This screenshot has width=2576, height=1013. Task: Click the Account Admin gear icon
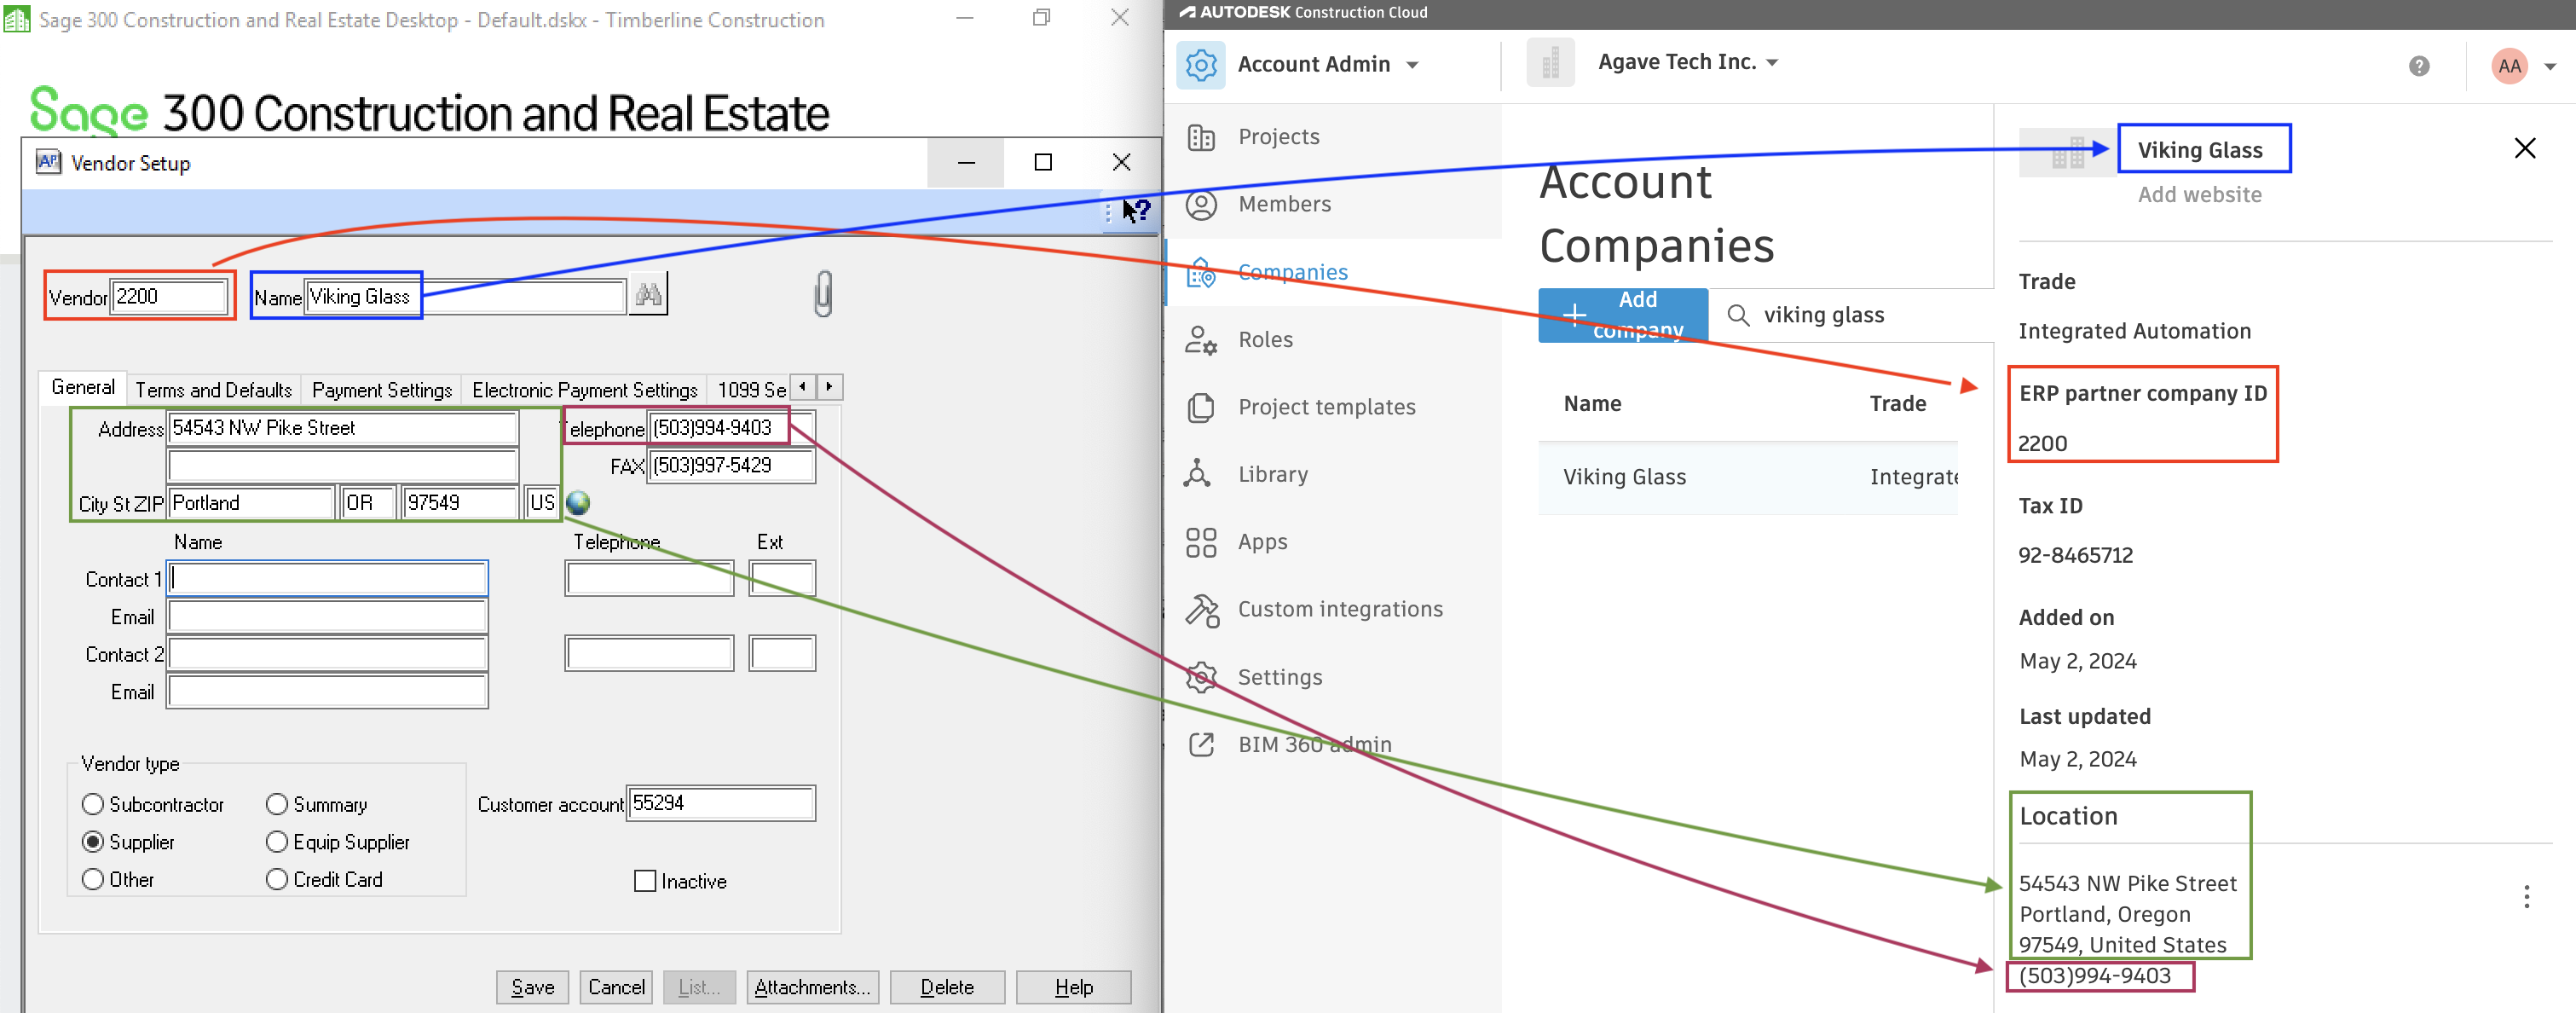pyautogui.click(x=1200, y=65)
